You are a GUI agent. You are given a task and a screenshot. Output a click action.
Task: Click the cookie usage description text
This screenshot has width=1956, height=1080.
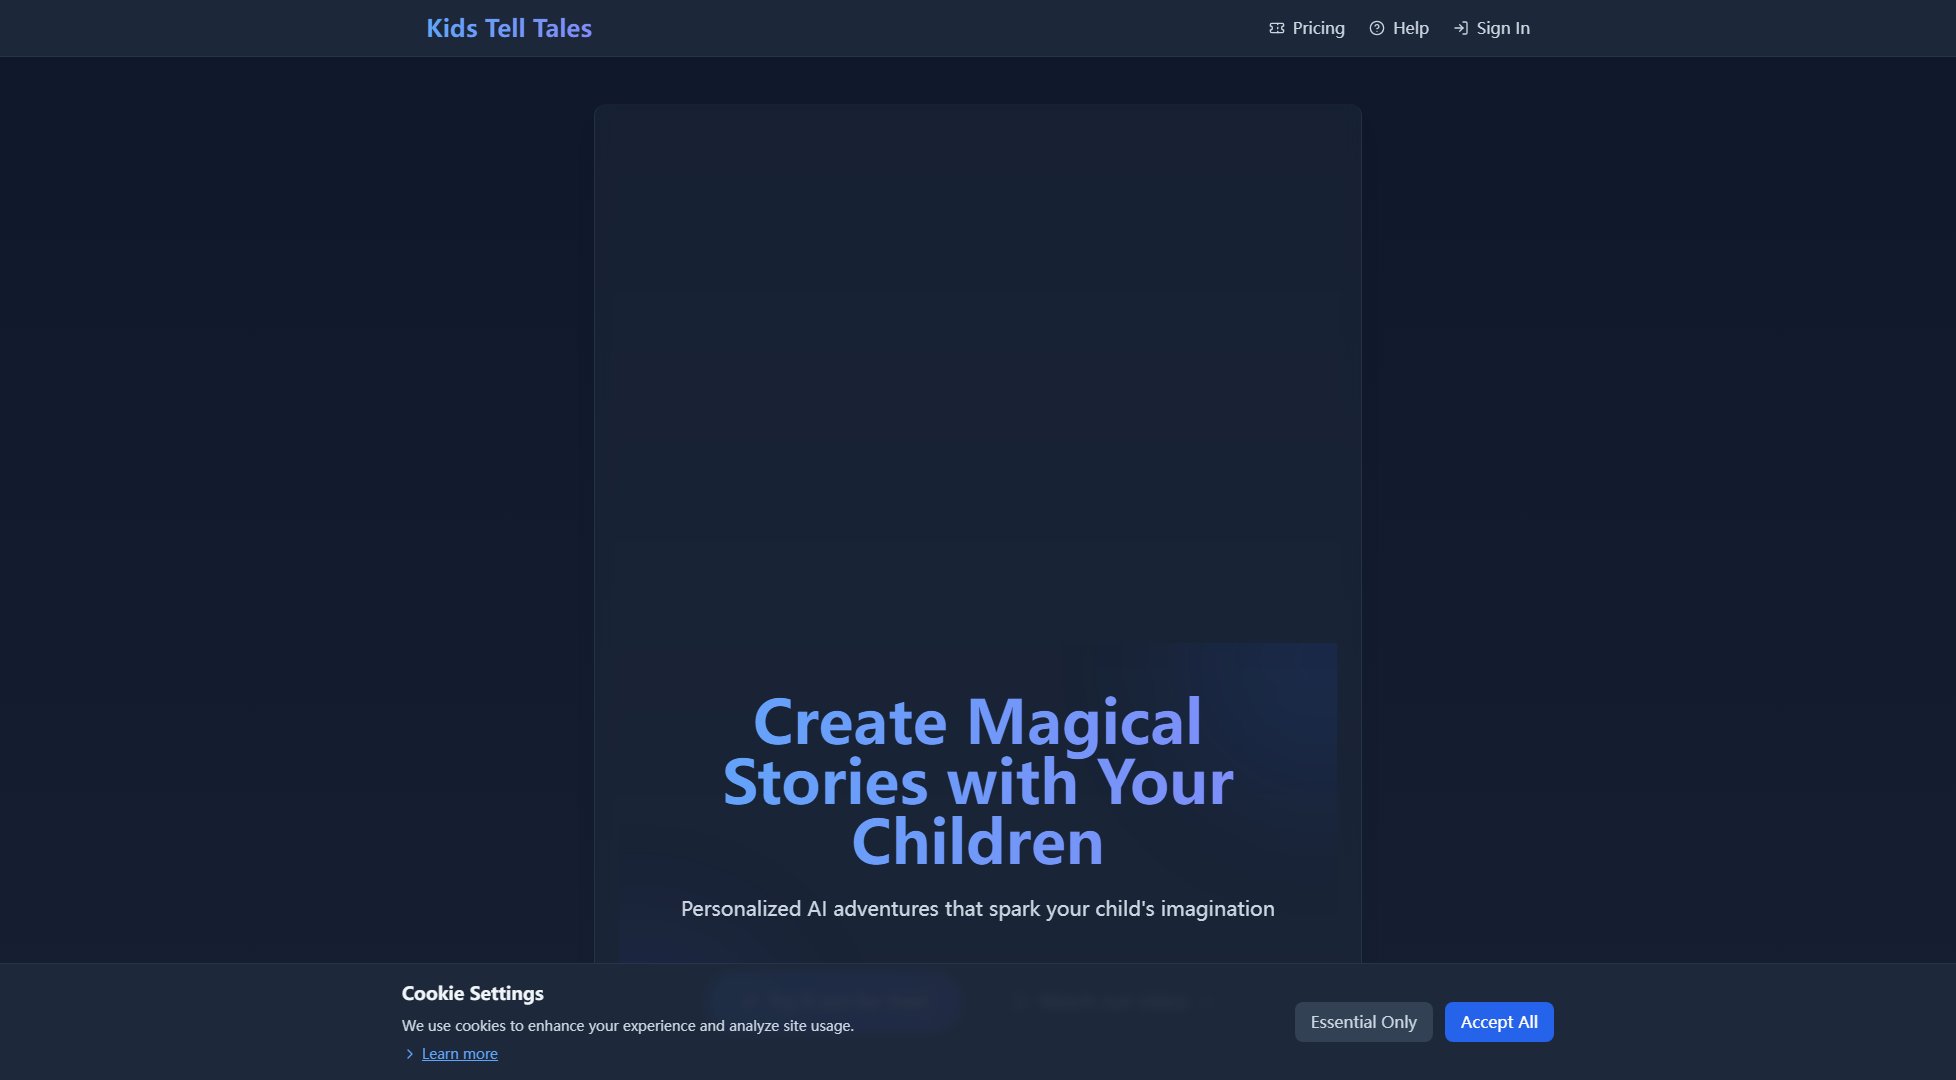pos(627,1026)
